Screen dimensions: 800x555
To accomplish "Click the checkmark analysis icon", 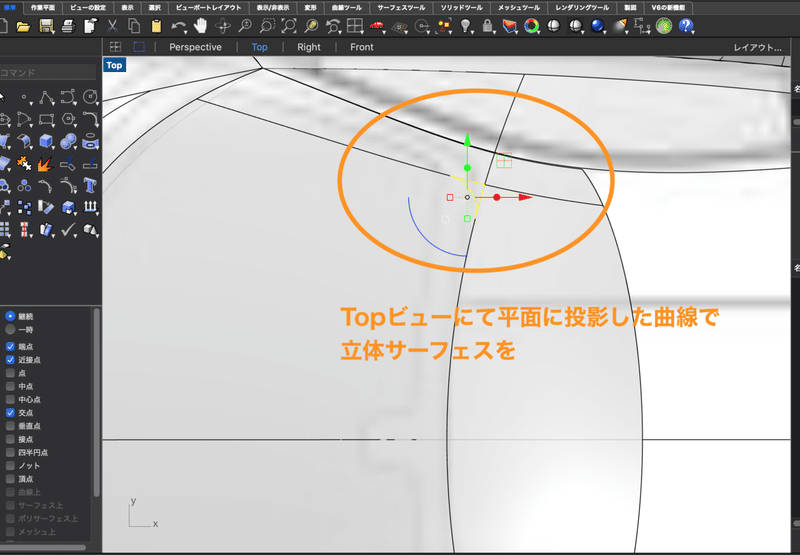I will coord(68,230).
